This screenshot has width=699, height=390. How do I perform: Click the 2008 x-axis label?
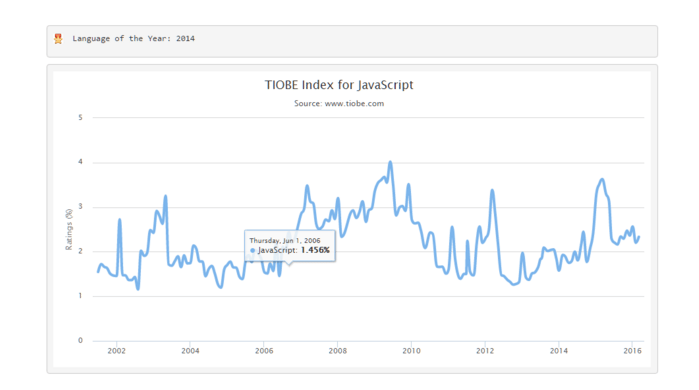(x=337, y=351)
